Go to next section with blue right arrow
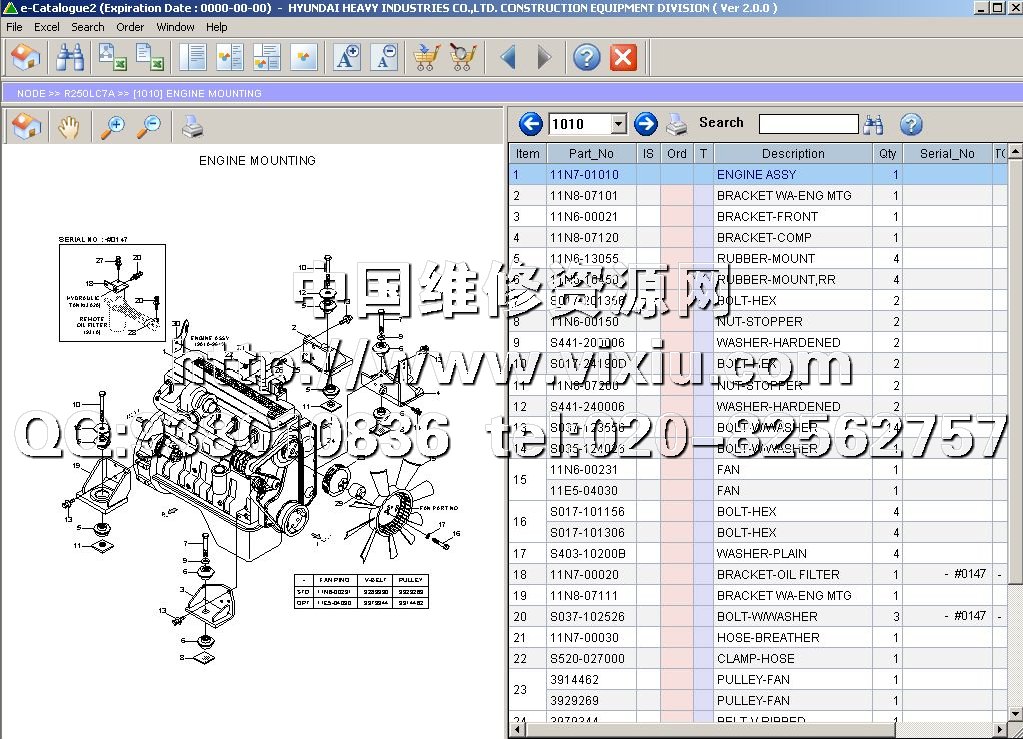 [x=646, y=124]
